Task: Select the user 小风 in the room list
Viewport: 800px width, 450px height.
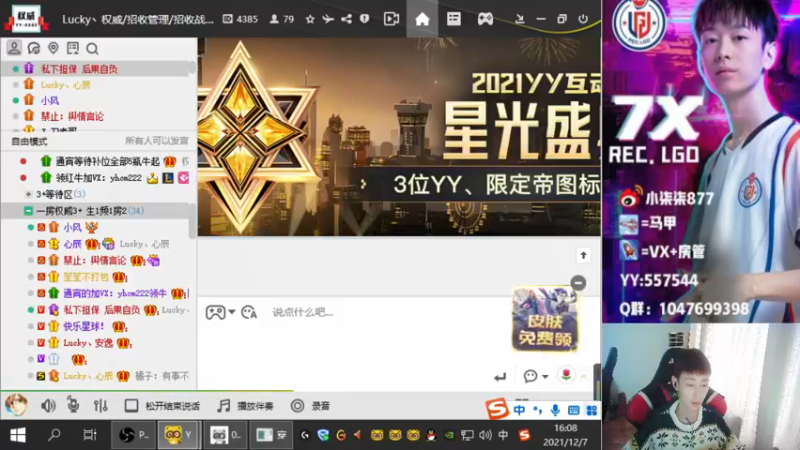Action: (72, 228)
